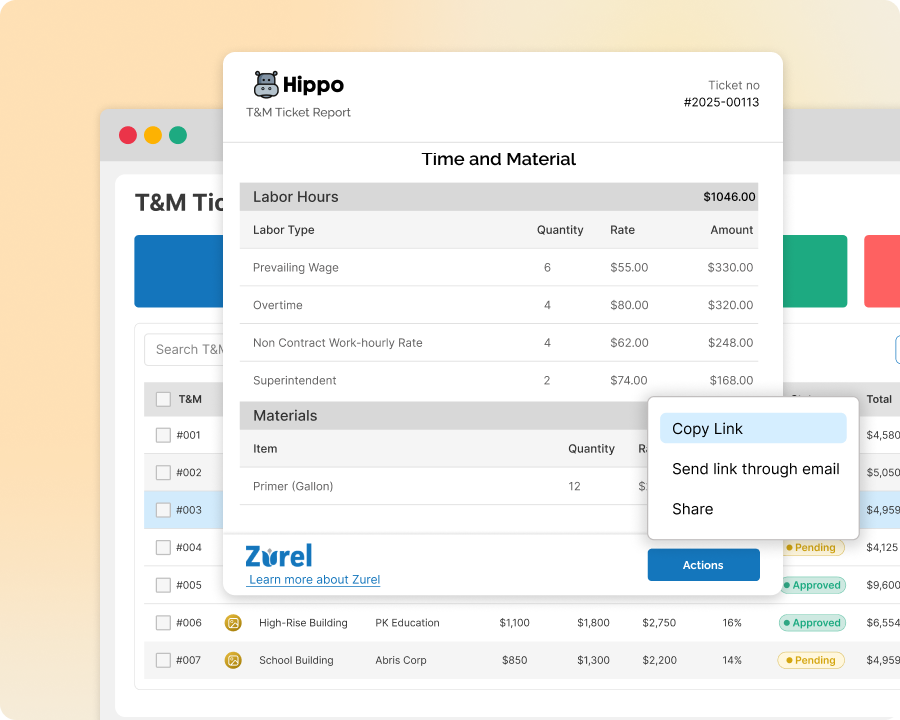Click the Search T&M input field
The width and height of the screenshot is (900, 720).
coord(184,349)
